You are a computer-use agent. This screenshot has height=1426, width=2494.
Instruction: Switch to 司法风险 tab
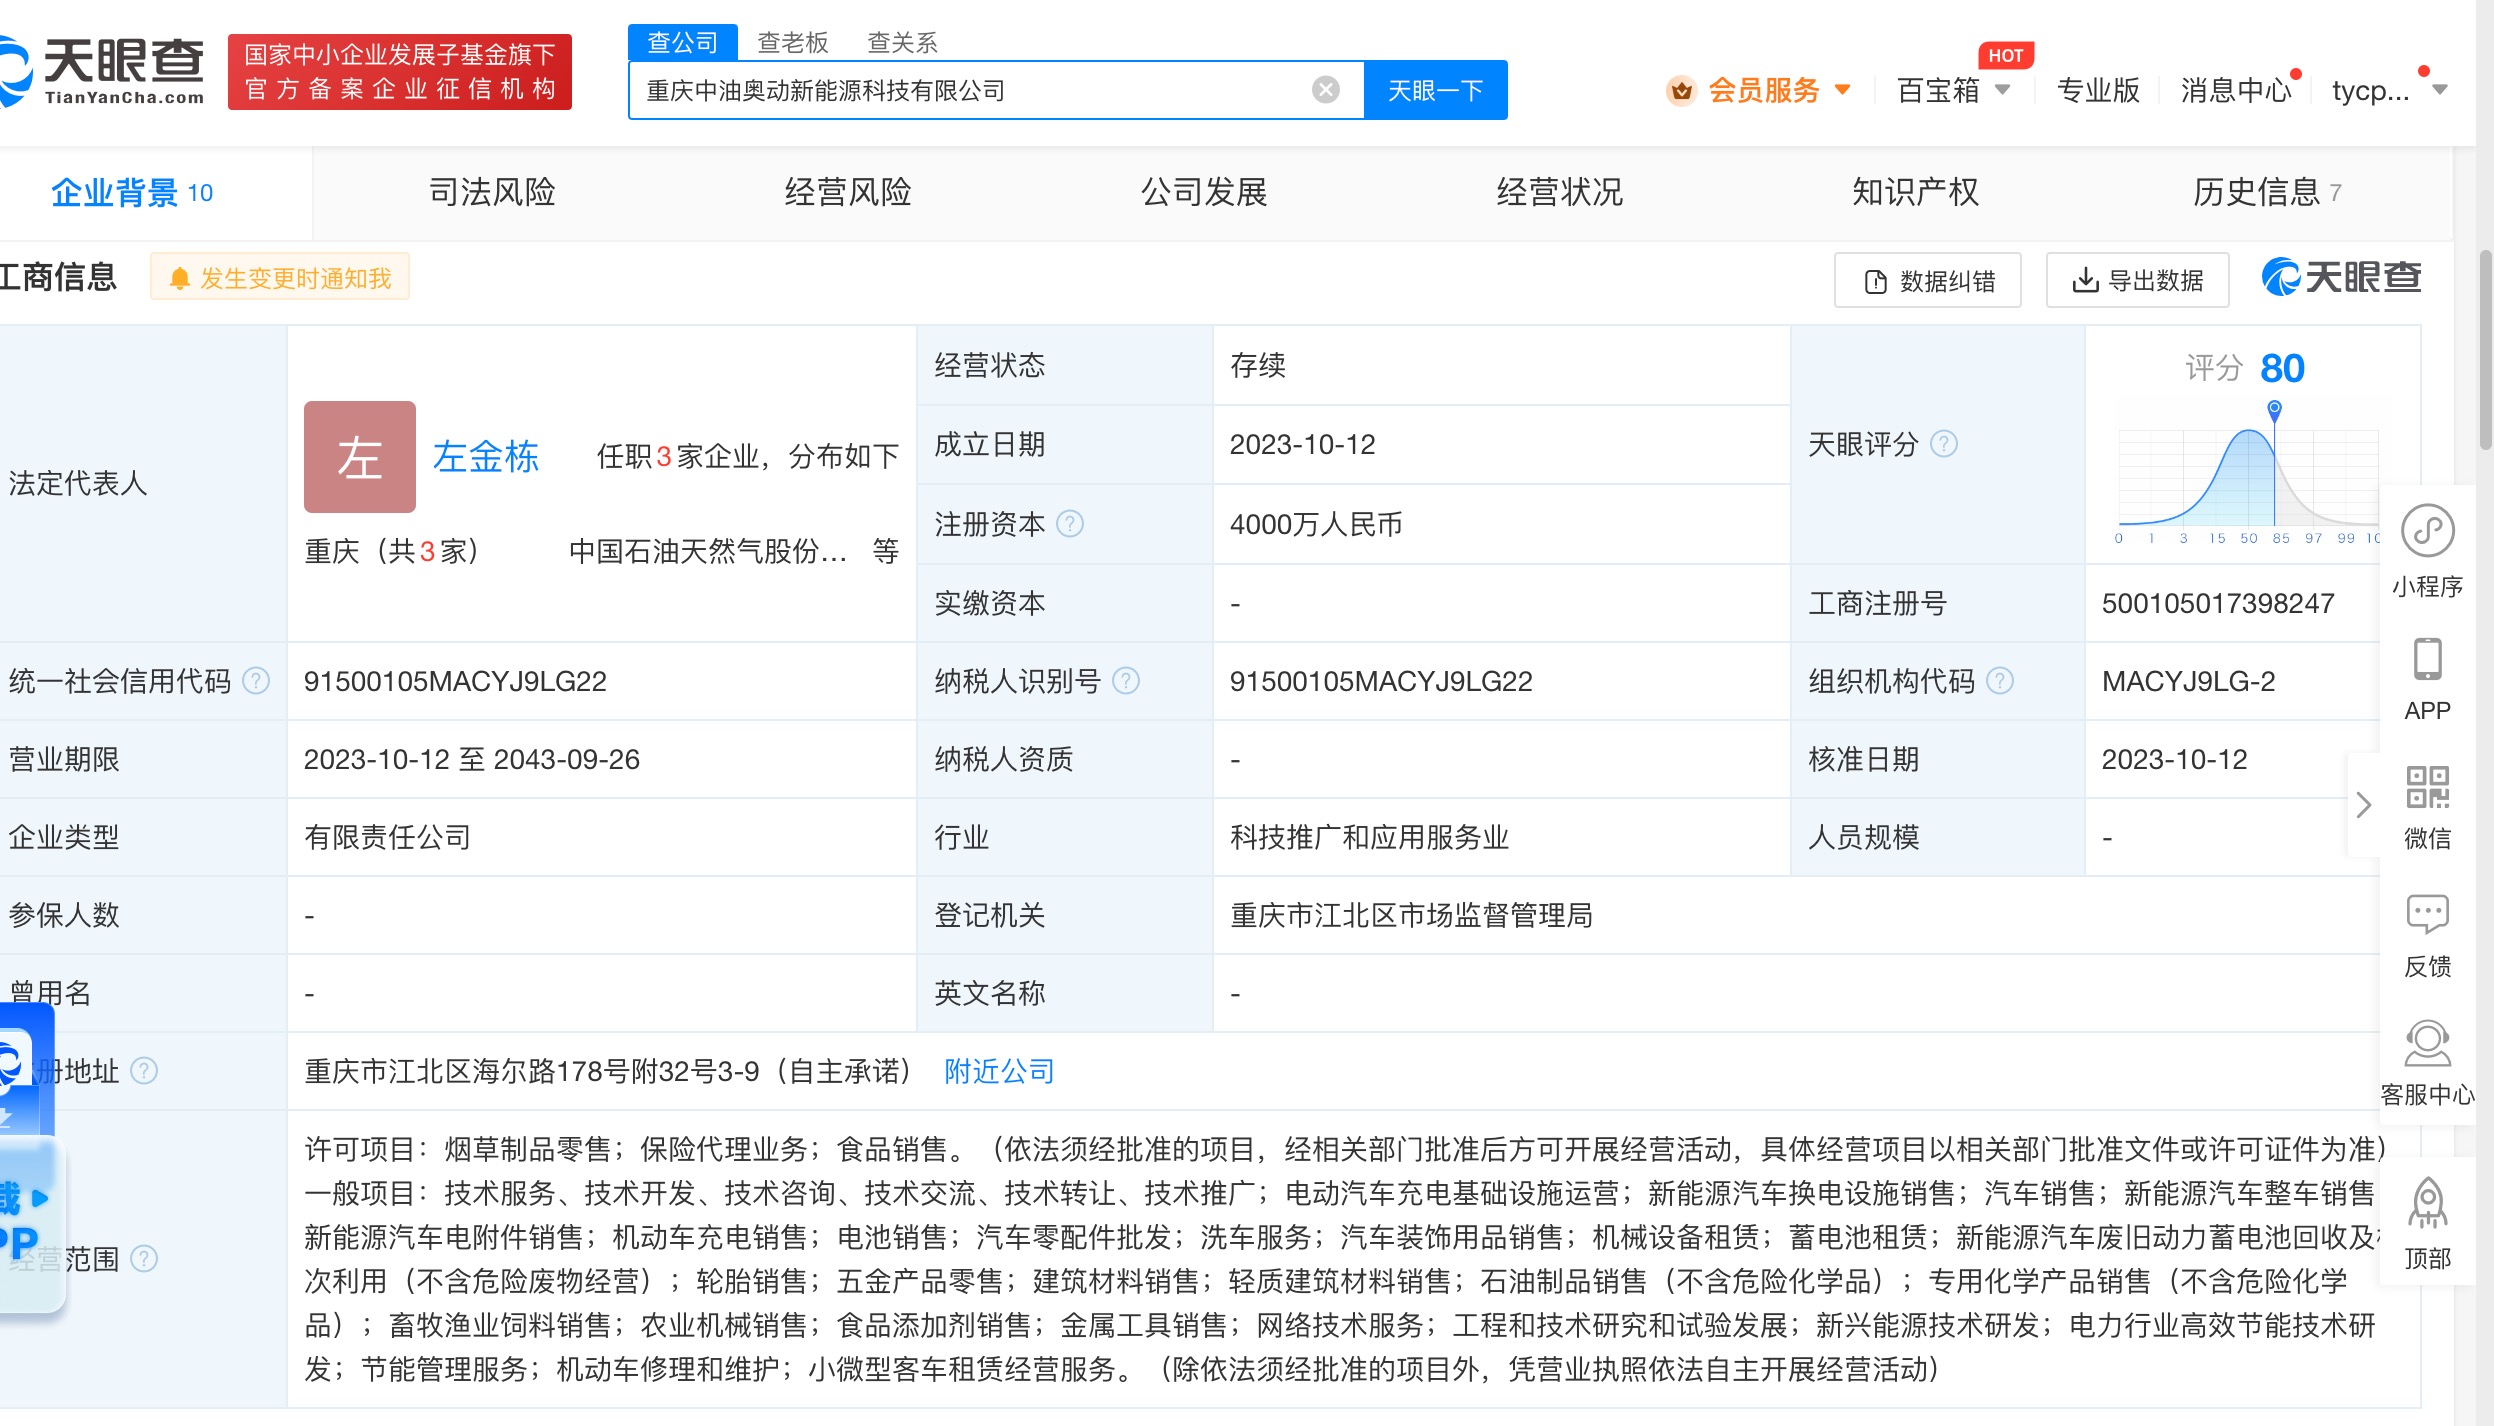click(x=492, y=192)
